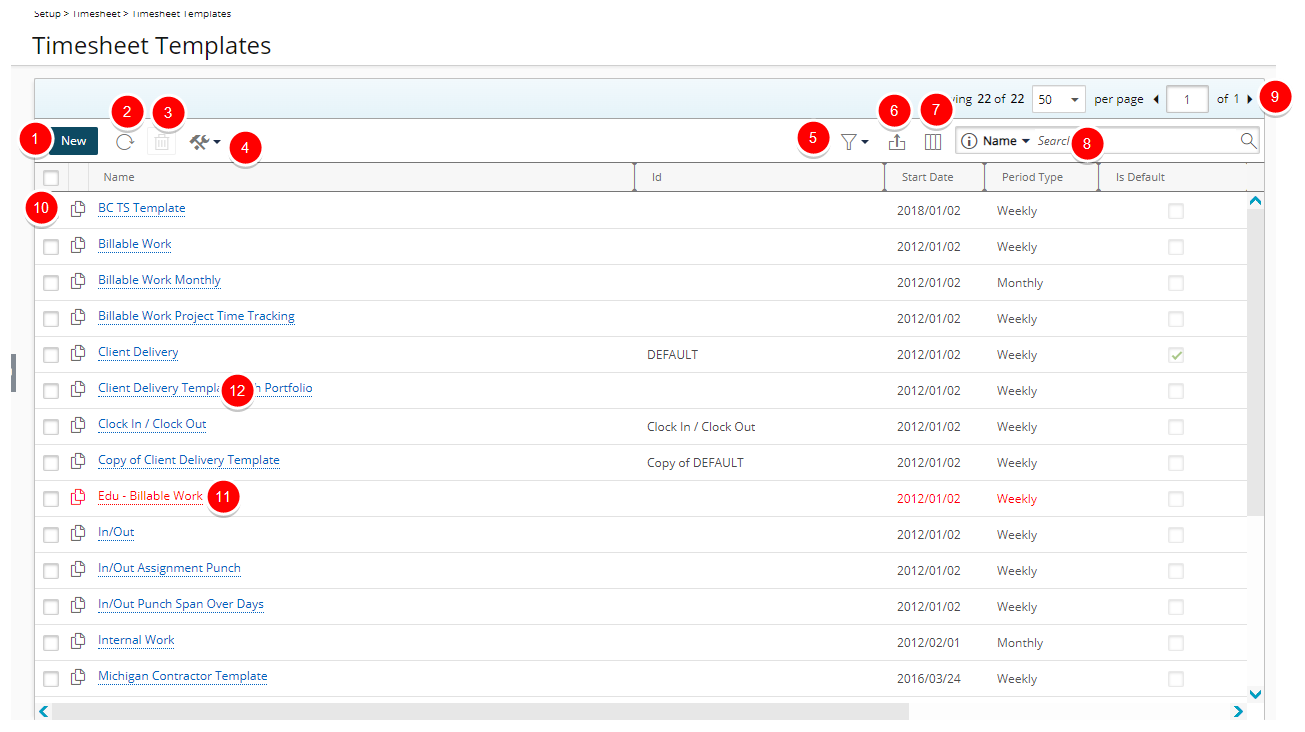Viewport: 1305px width, 732px height.
Task: Click the Timesheet breadcrumb link
Action: 98,14
